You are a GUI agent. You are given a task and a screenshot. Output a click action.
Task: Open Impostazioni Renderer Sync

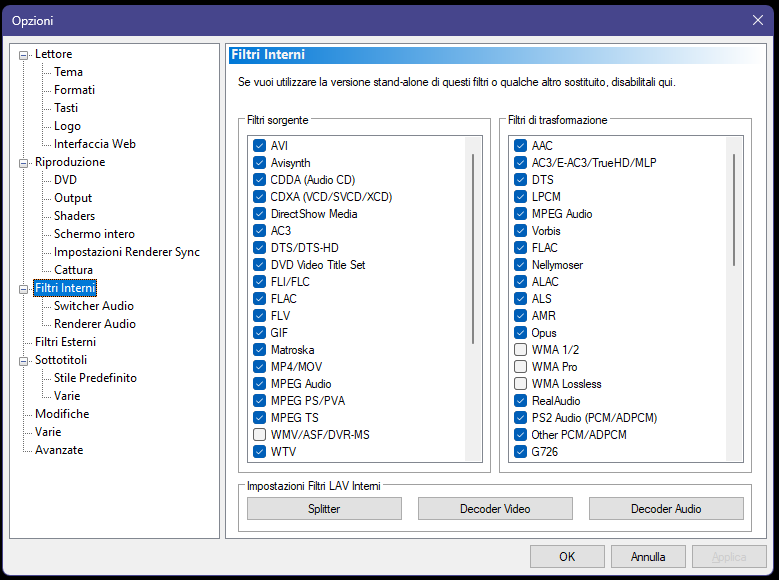point(127,252)
